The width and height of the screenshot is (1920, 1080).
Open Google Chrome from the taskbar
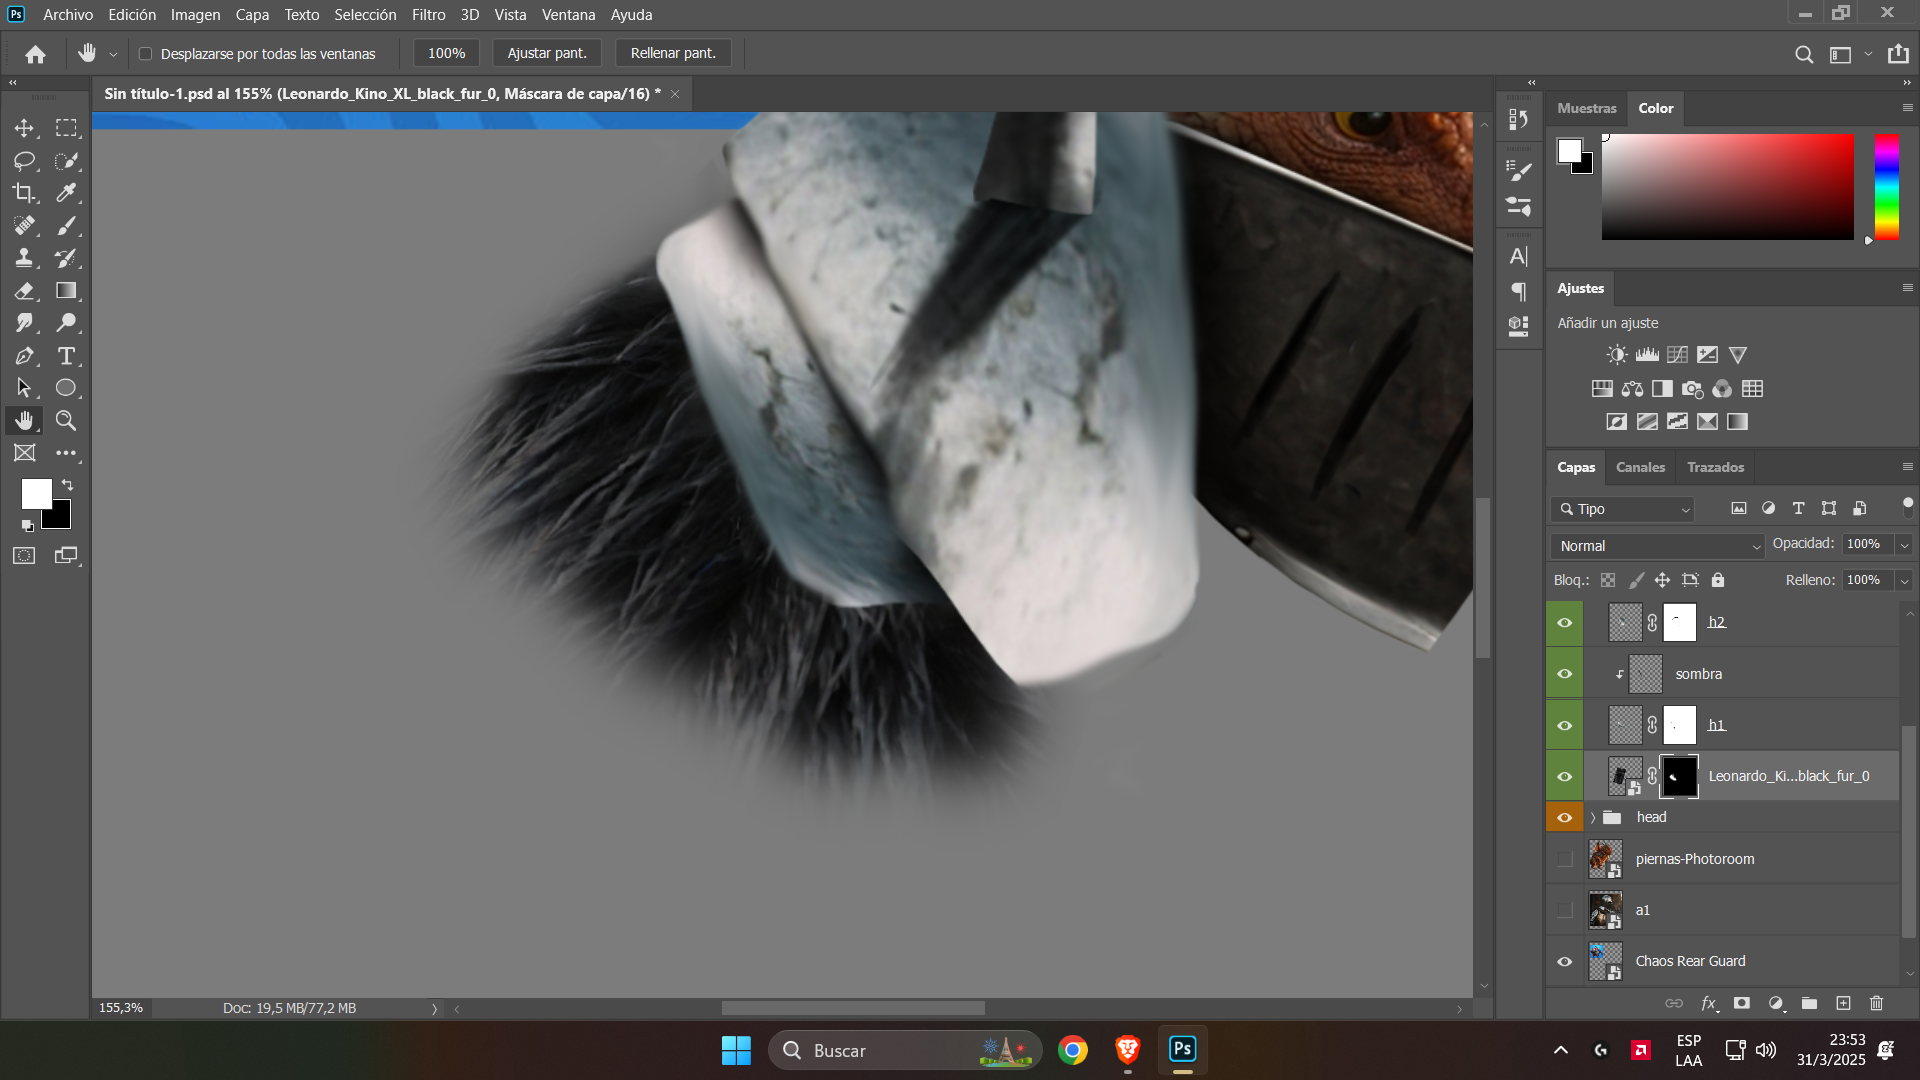[1073, 1050]
